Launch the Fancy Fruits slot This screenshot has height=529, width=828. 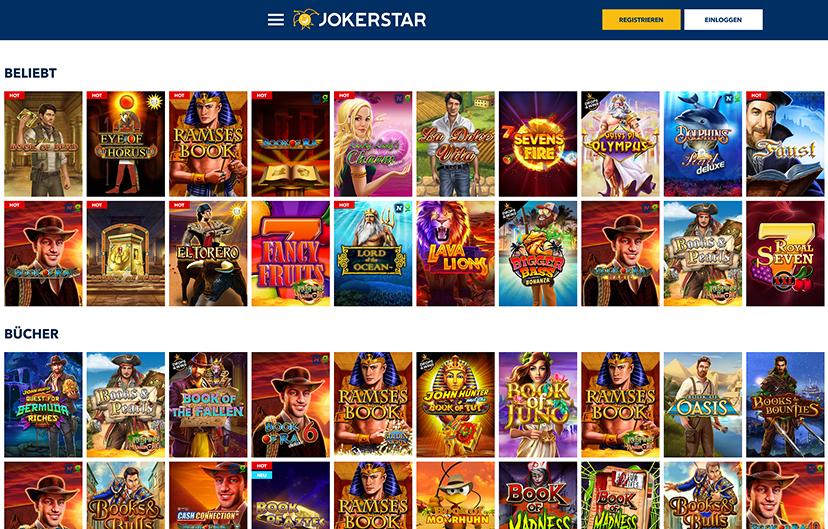[290, 253]
